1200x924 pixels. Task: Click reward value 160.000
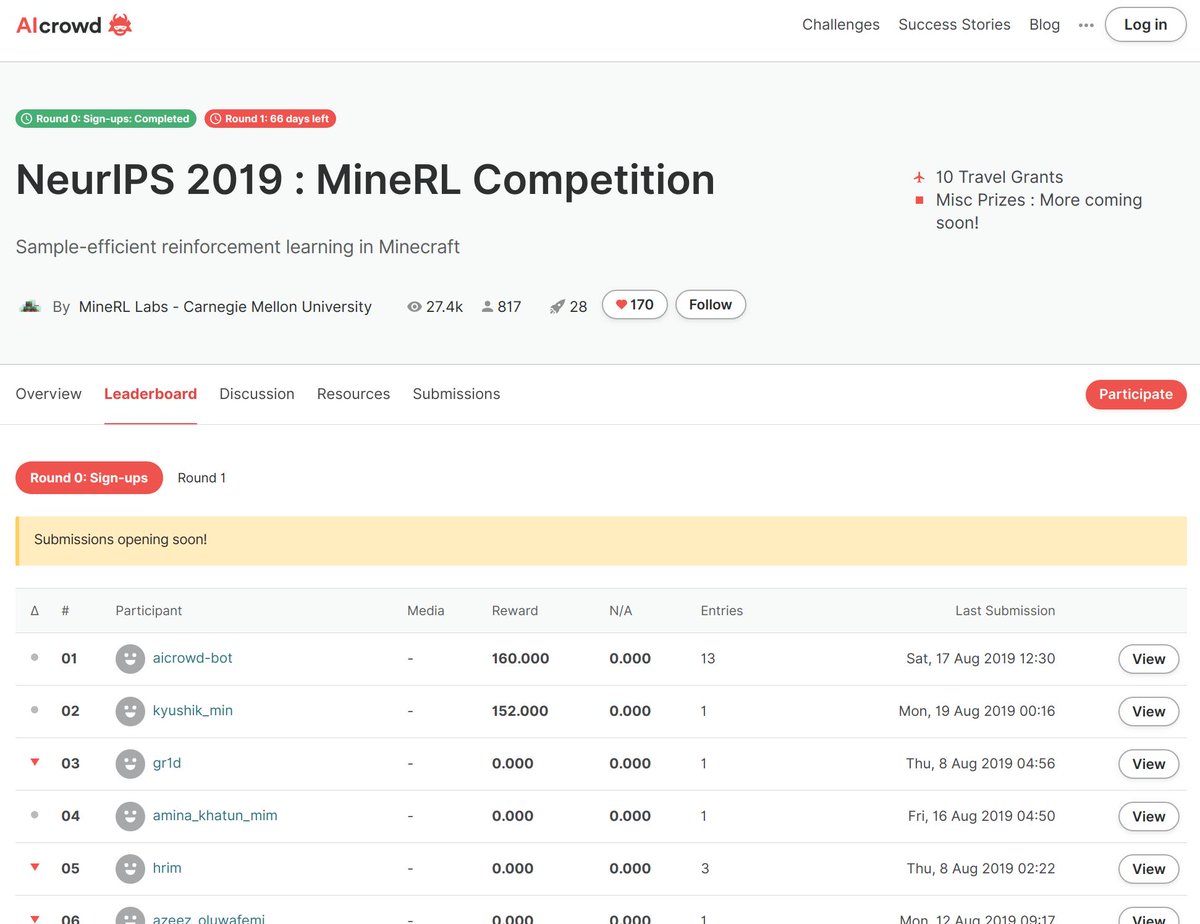[520, 659]
